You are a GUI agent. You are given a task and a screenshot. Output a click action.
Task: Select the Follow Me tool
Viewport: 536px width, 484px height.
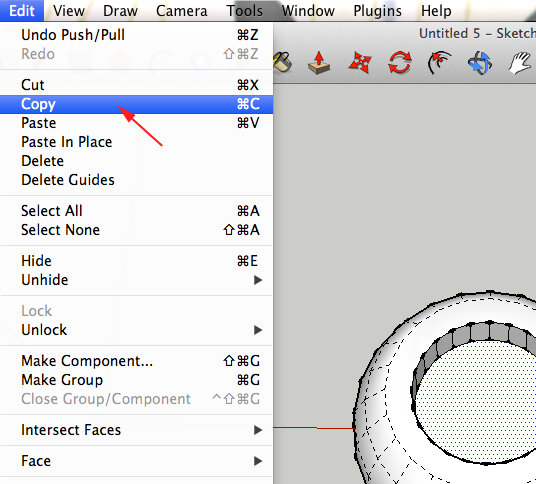[440, 63]
